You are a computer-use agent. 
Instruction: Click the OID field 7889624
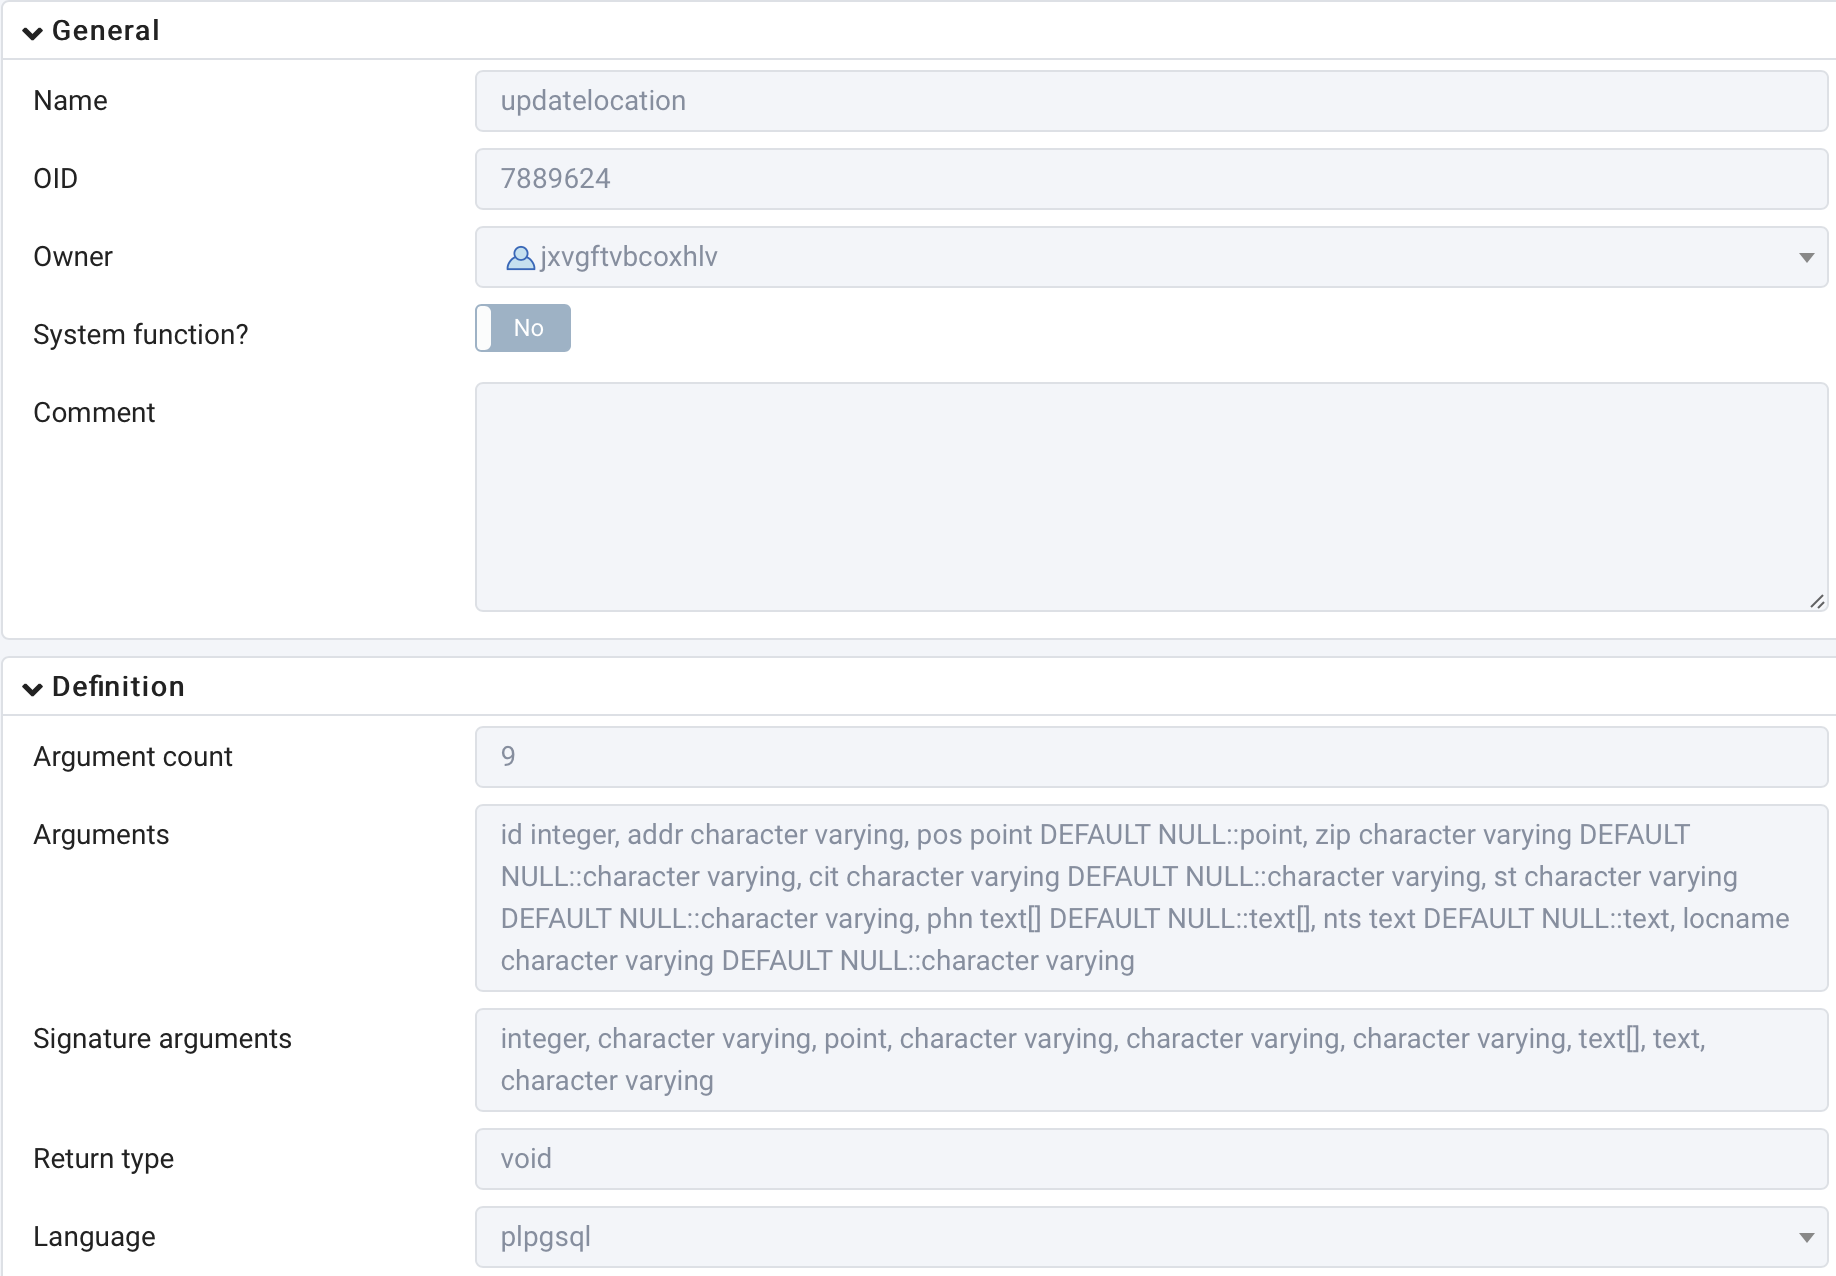coord(1151,179)
